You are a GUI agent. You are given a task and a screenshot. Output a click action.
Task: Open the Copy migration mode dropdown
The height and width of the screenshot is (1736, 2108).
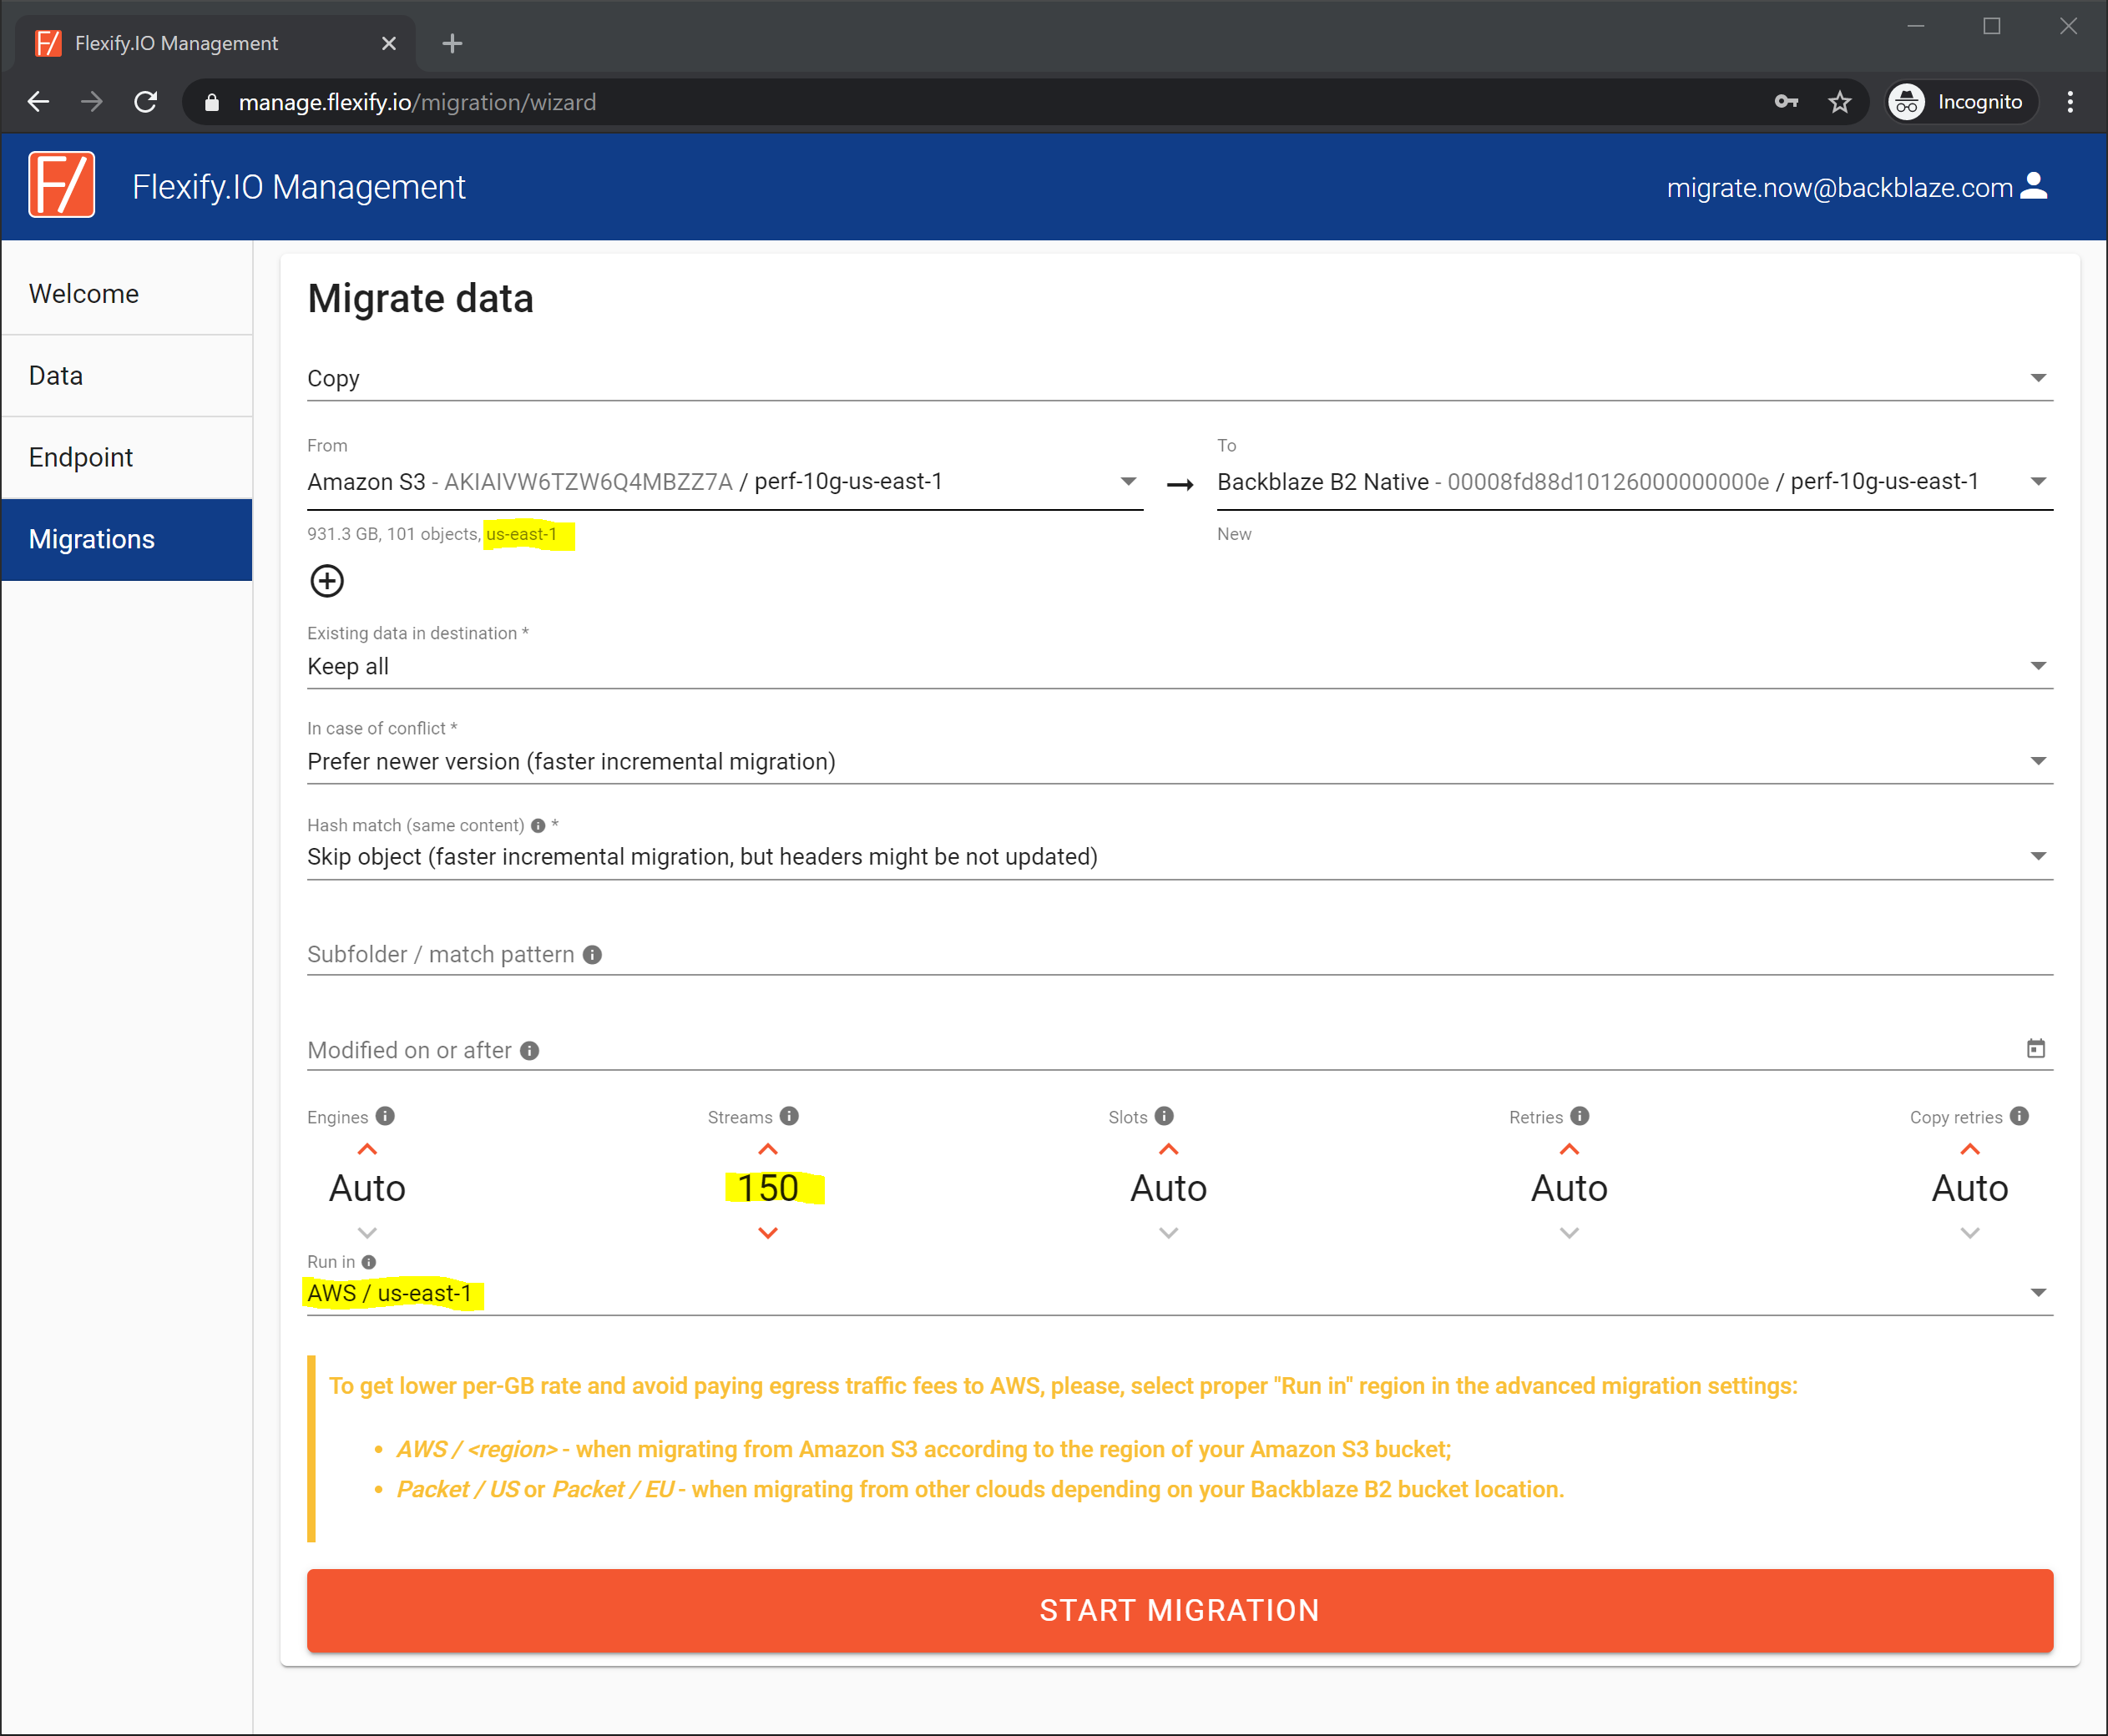click(x=1180, y=379)
